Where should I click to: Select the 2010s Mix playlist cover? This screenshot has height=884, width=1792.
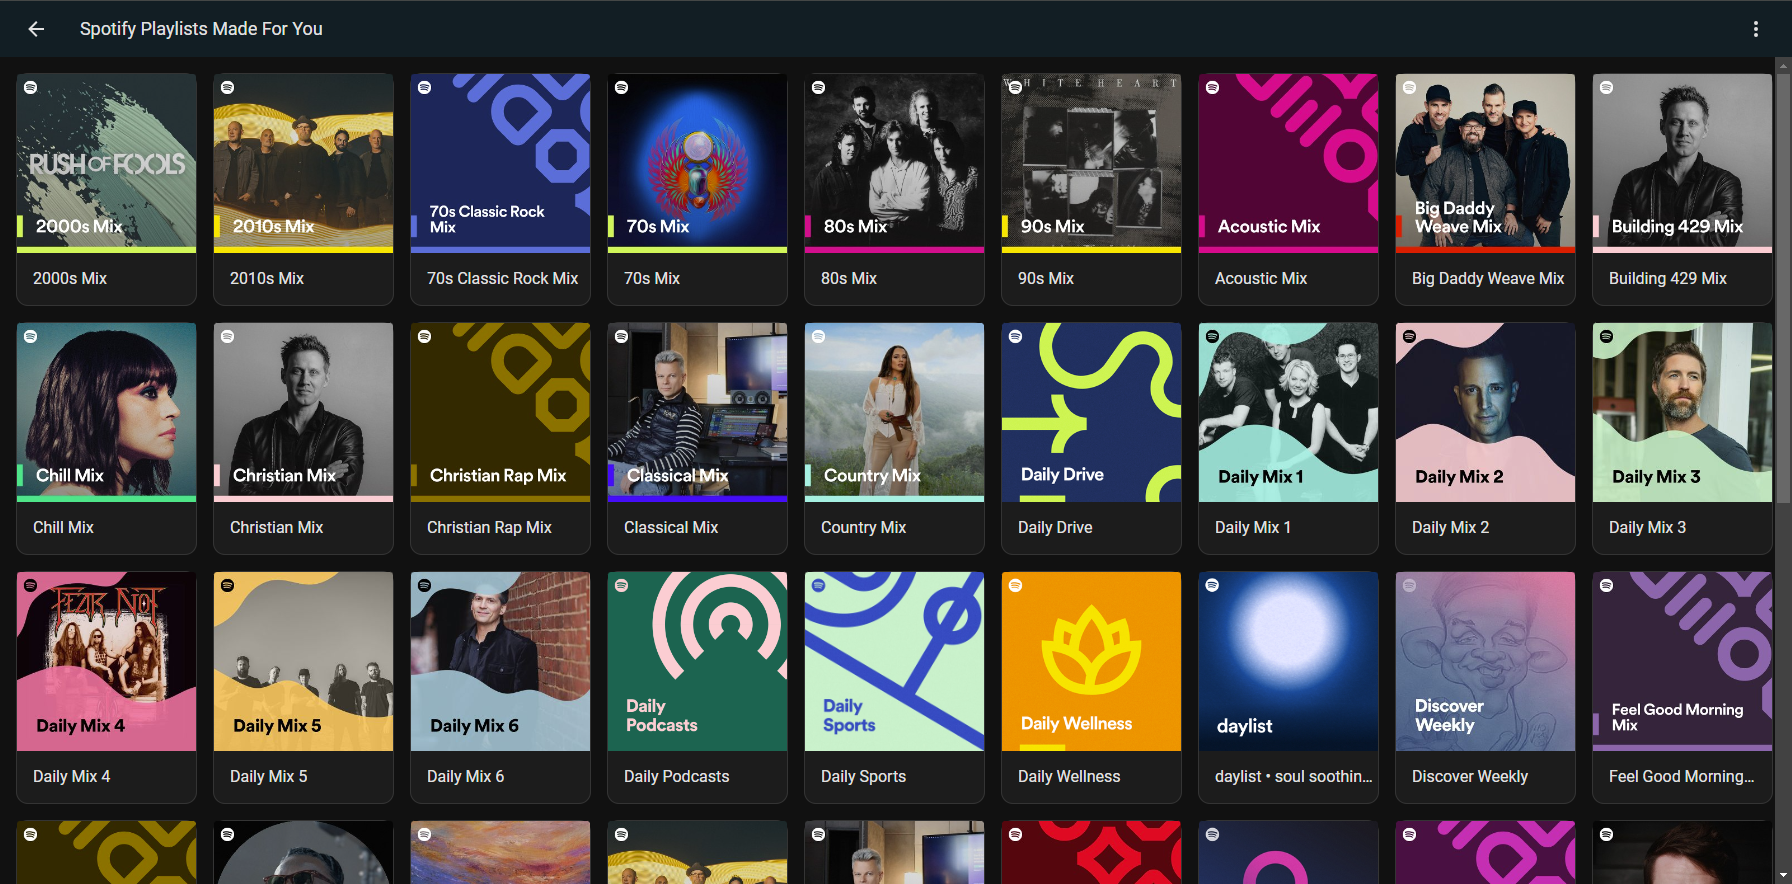(x=304, y=163)
